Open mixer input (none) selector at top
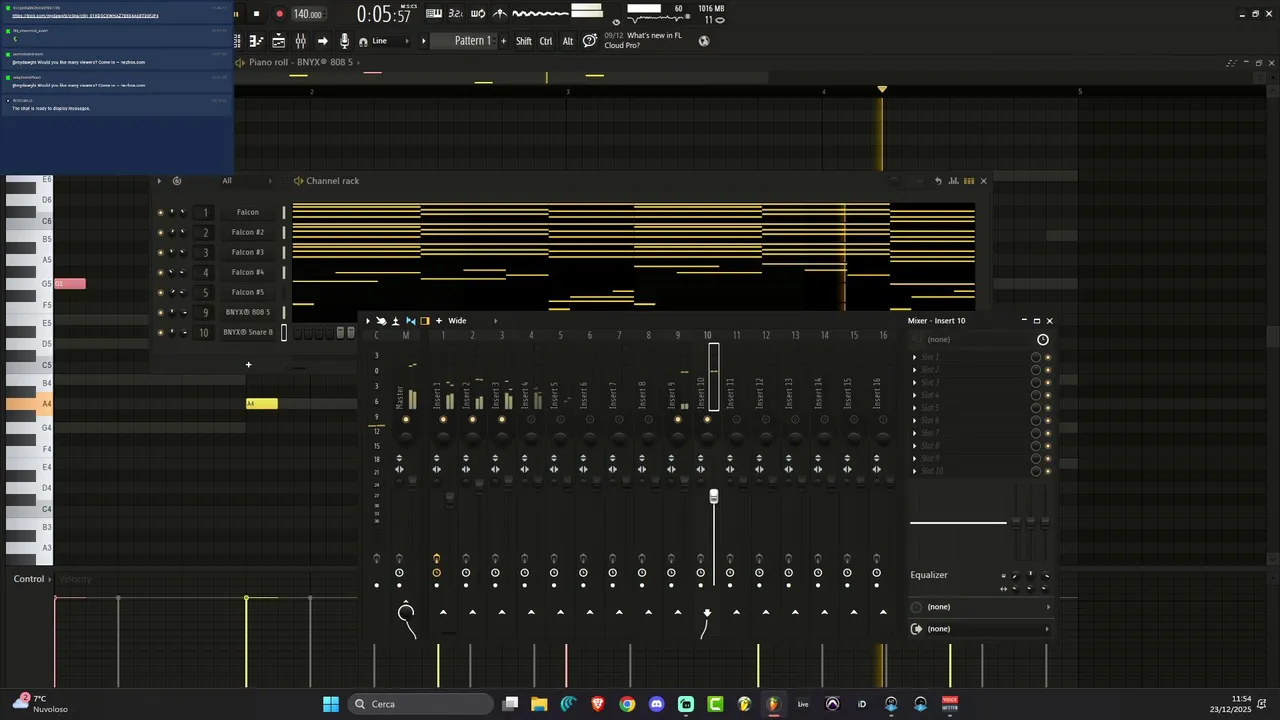 pos(970,340)
